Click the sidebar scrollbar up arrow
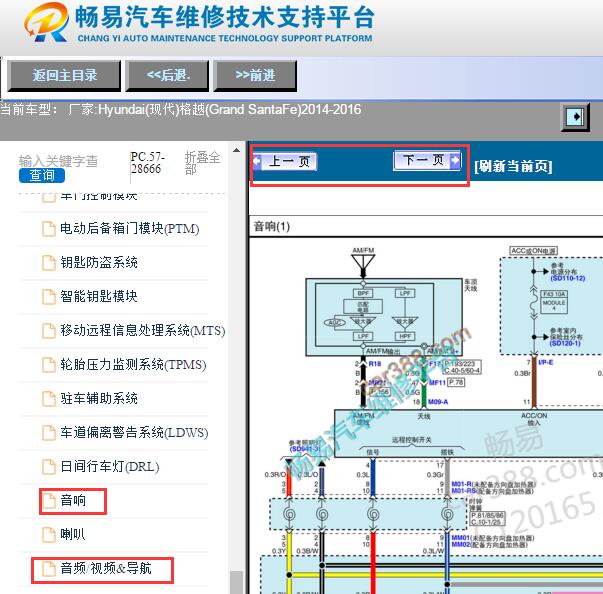Image resolution: width=603 pixels, height=594 pixels. [x=237, y=150]
